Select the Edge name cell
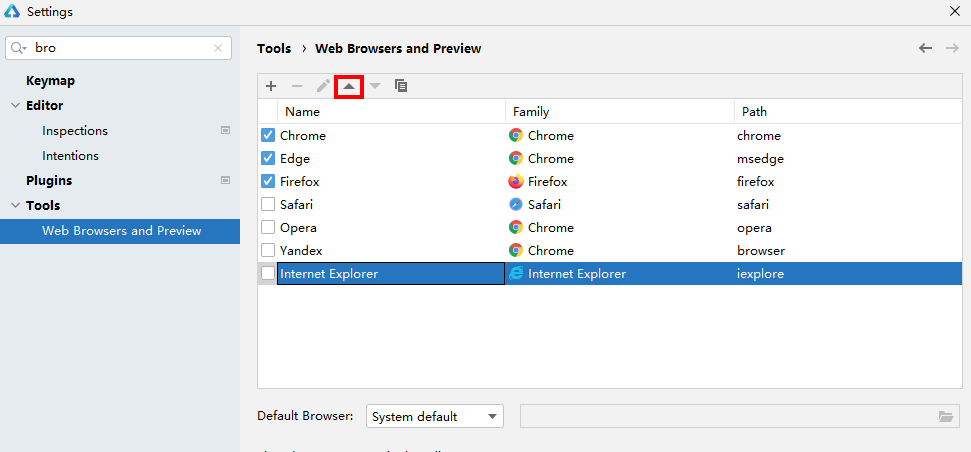 (x=391, y=159)
